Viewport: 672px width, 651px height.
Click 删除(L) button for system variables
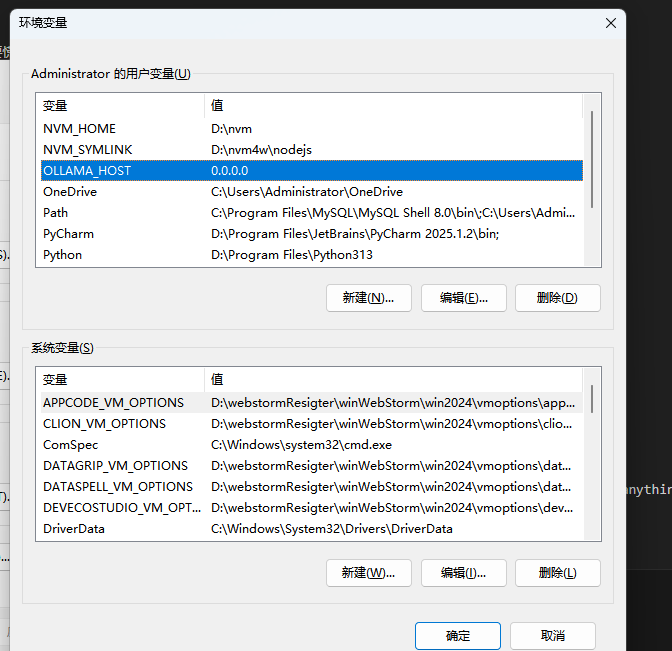coord(557,573)
